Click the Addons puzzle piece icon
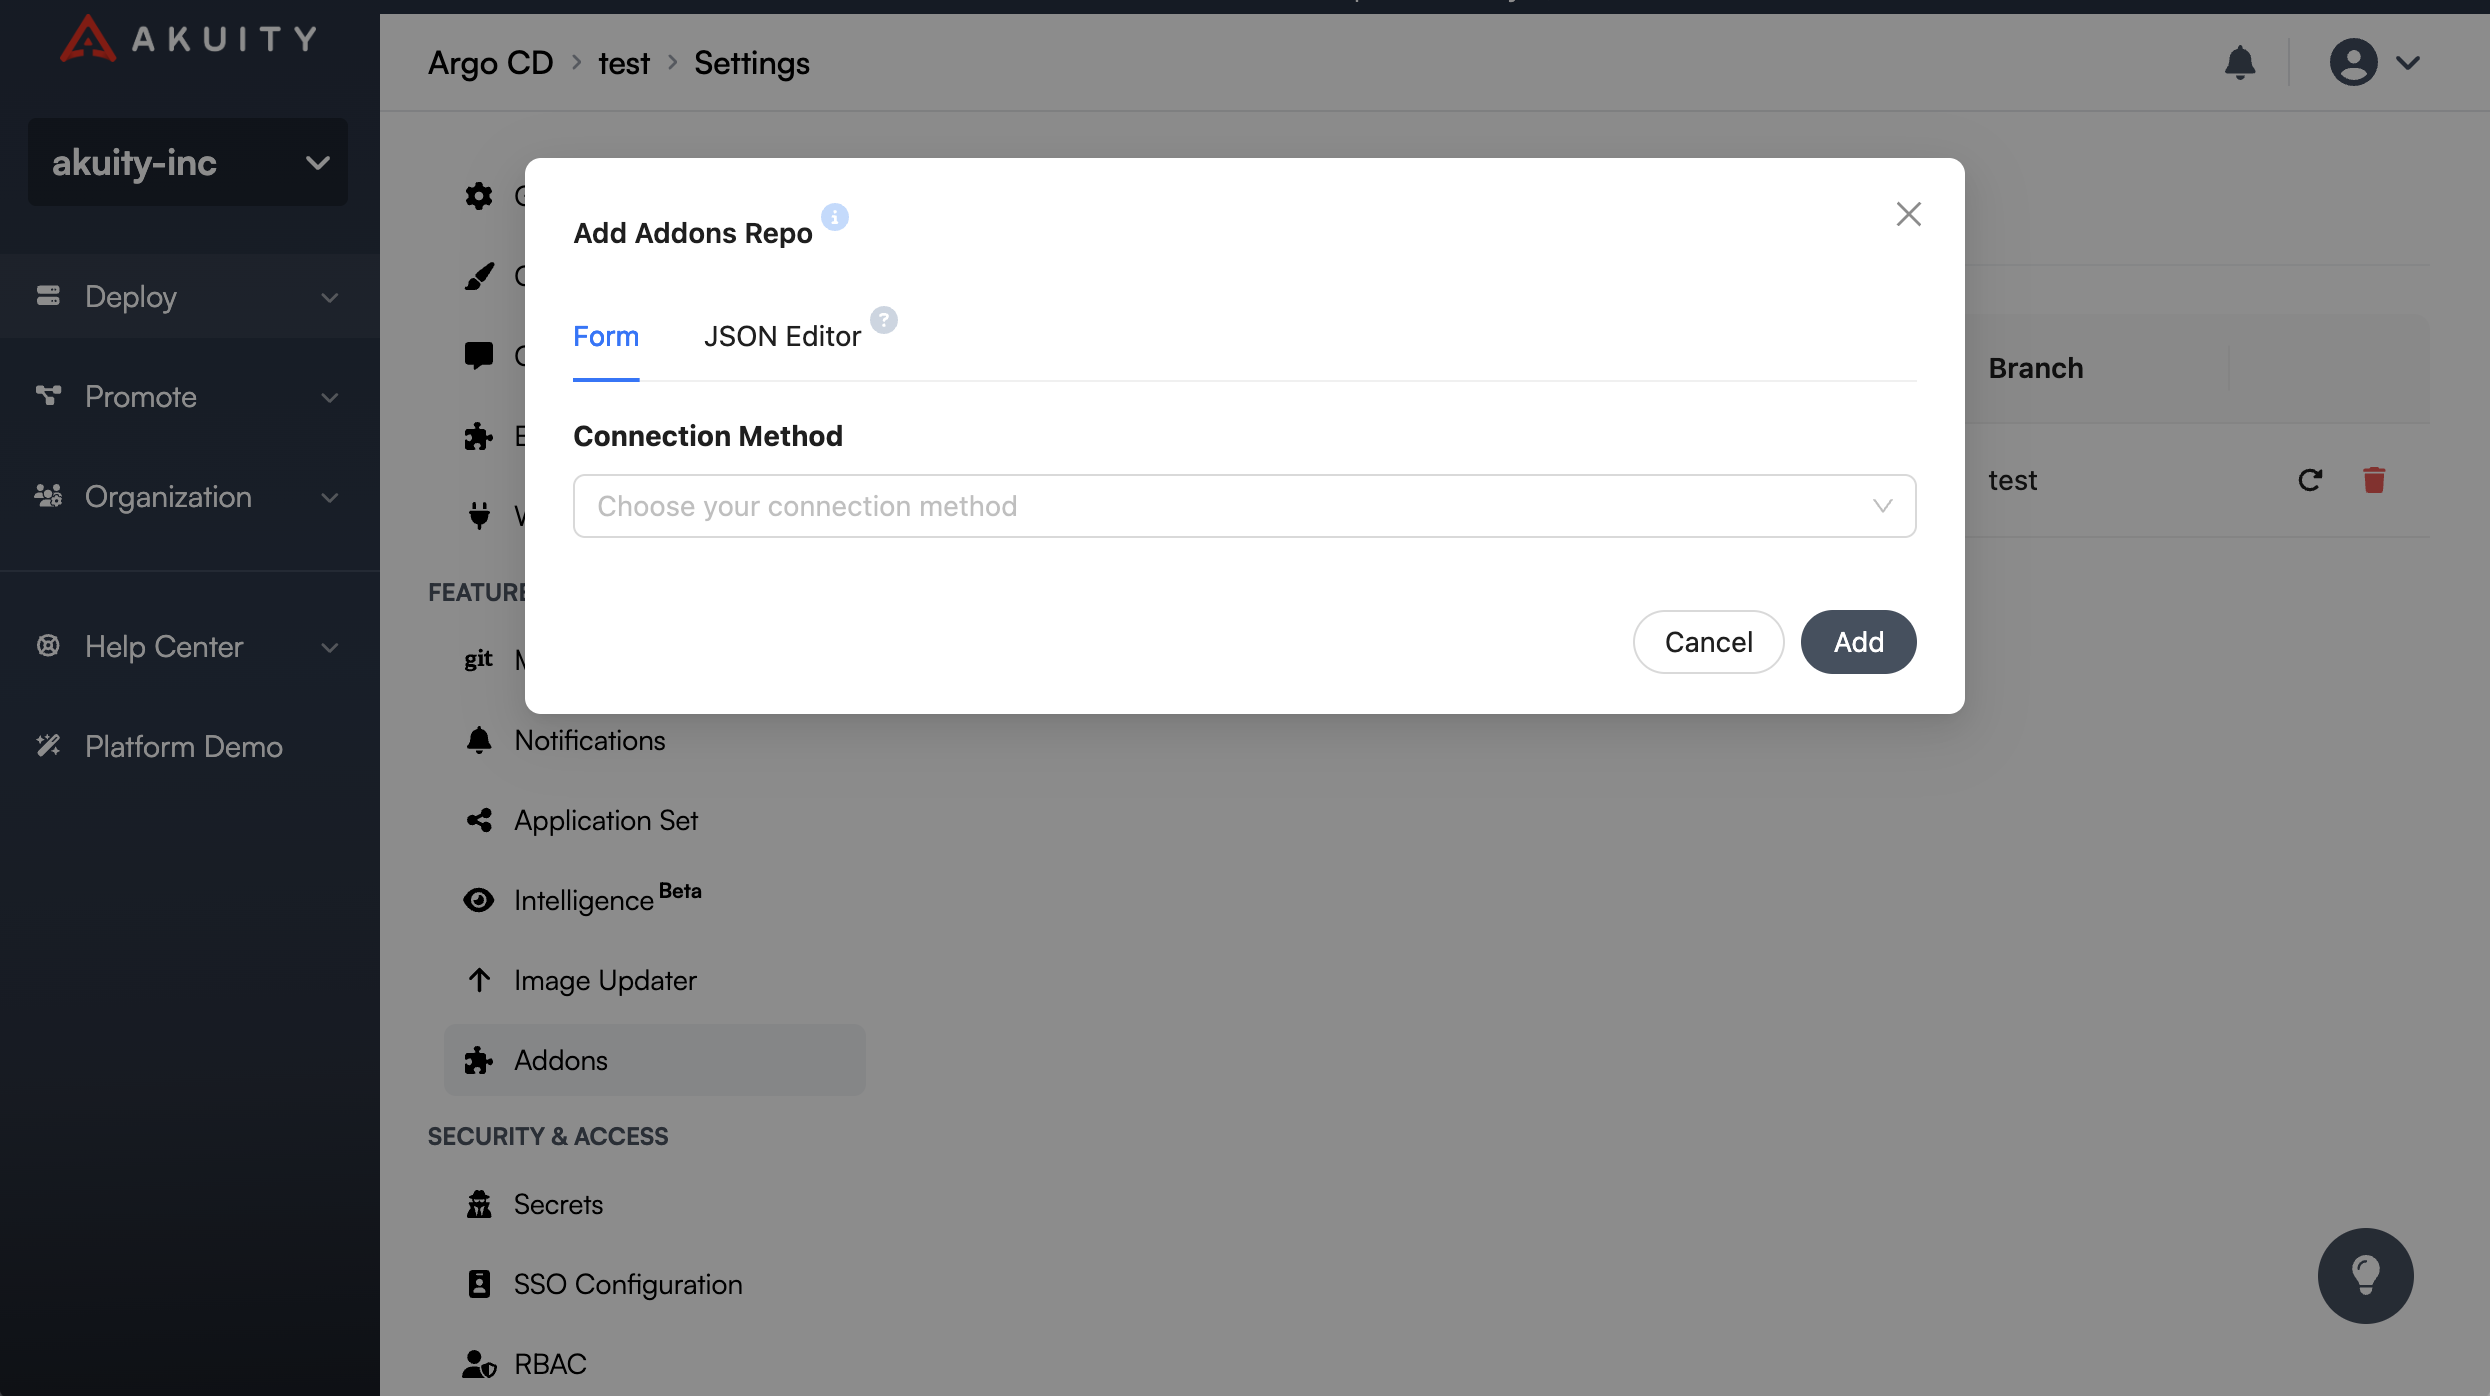 (x=479, y=1060)
